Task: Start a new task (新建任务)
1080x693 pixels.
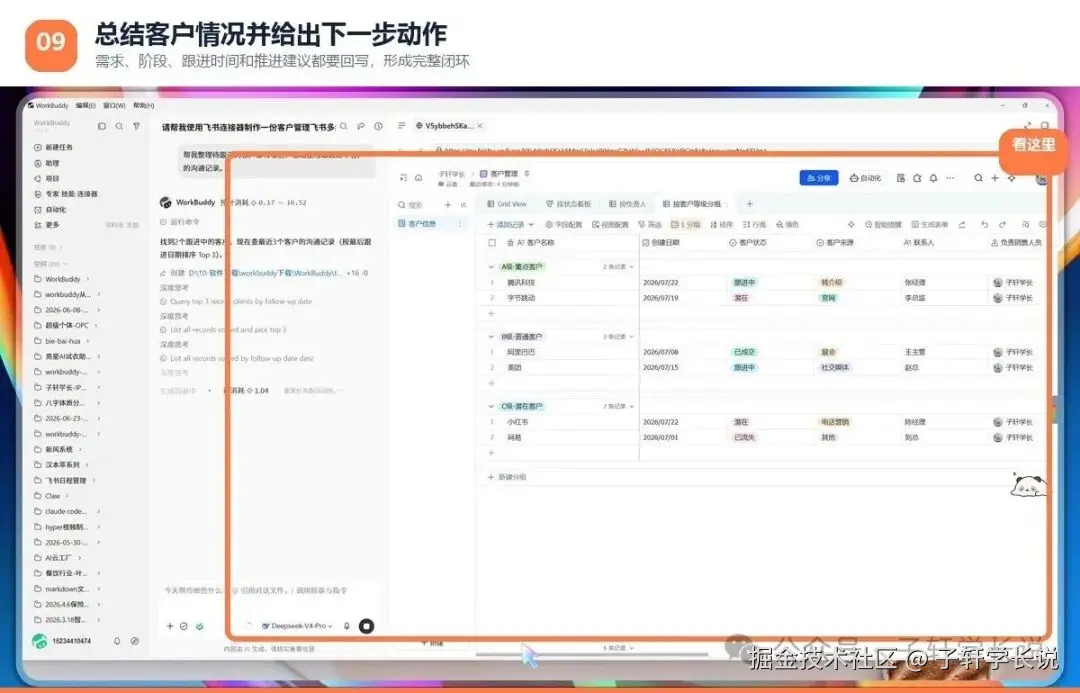Action: point(53,147)
